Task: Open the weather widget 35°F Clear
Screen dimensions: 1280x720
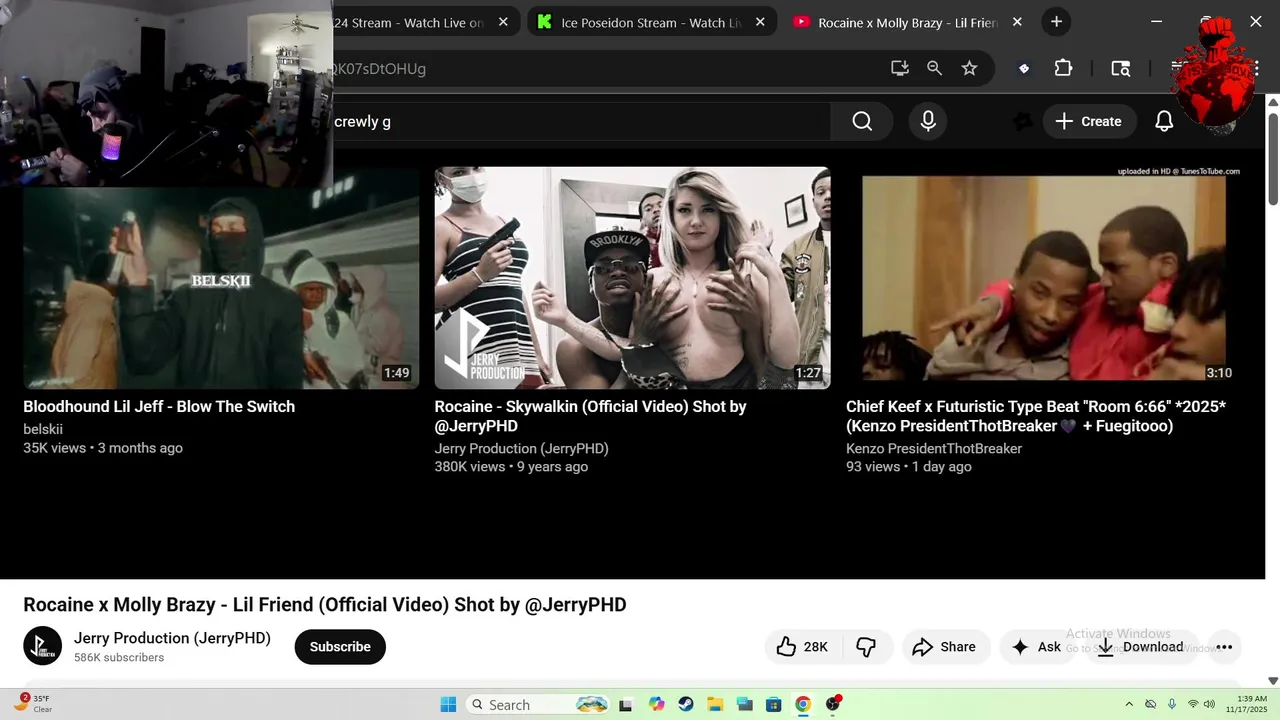Action: (33, 704)
